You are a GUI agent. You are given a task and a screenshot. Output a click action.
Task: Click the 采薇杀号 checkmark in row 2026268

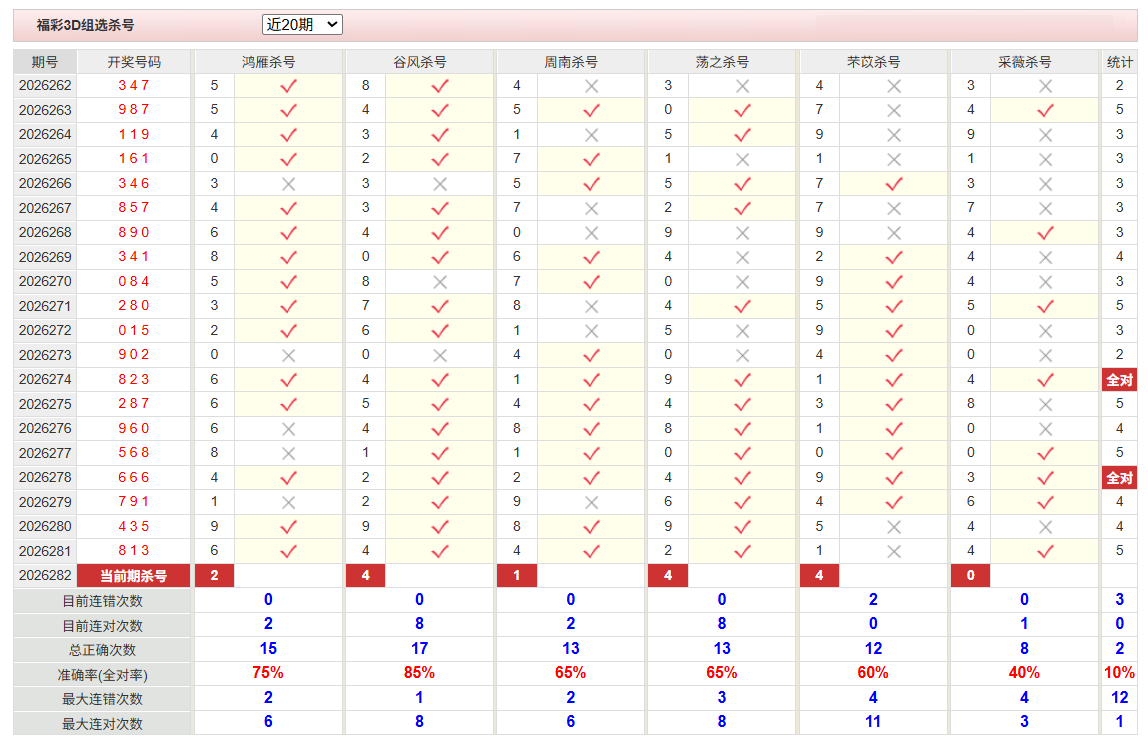pyautogui.click(x=1046, y=233)
